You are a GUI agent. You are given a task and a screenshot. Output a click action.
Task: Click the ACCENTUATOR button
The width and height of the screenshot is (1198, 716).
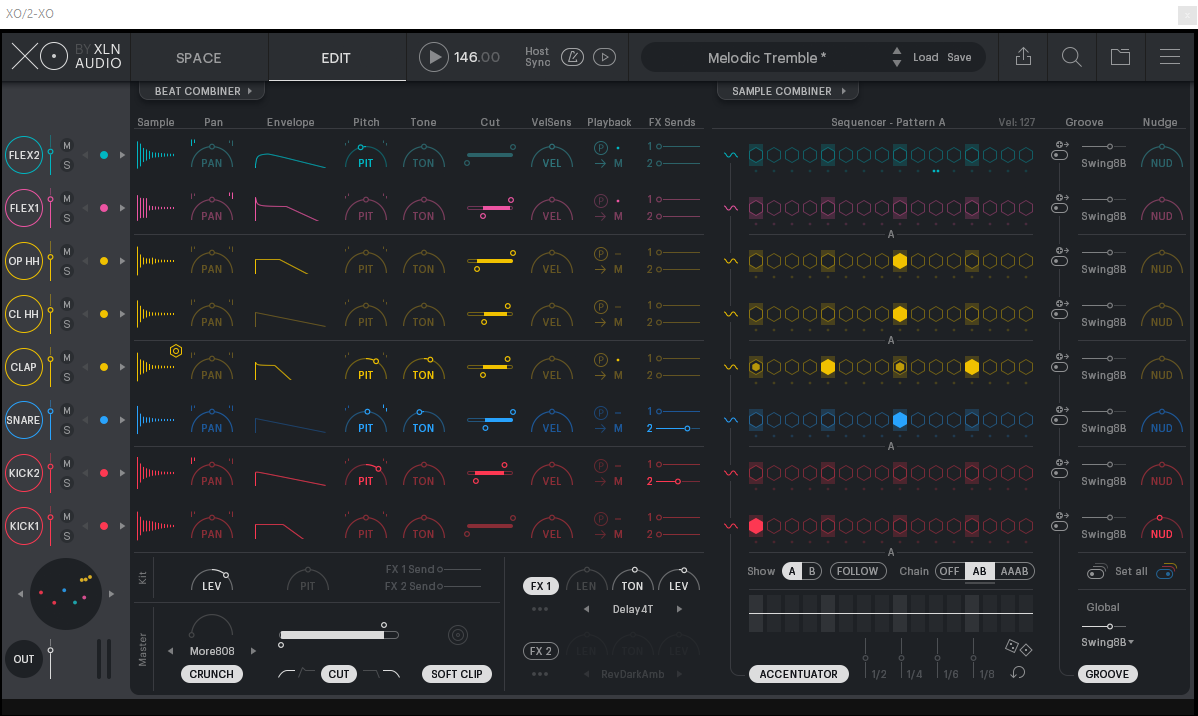tap(798, 674)
